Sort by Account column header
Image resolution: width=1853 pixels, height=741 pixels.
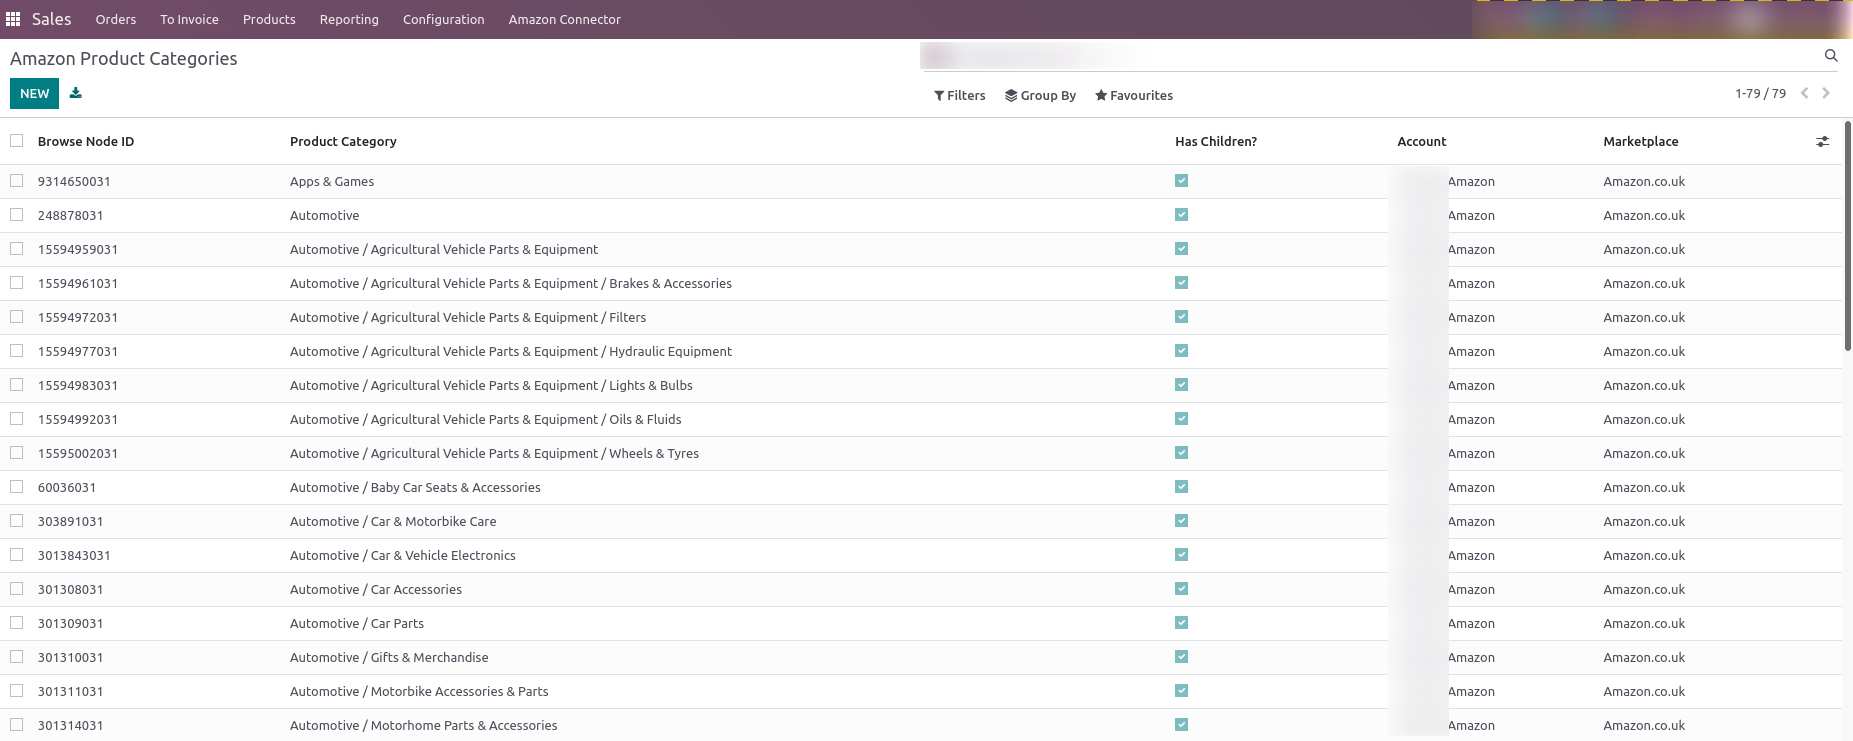click(1422, 142)
